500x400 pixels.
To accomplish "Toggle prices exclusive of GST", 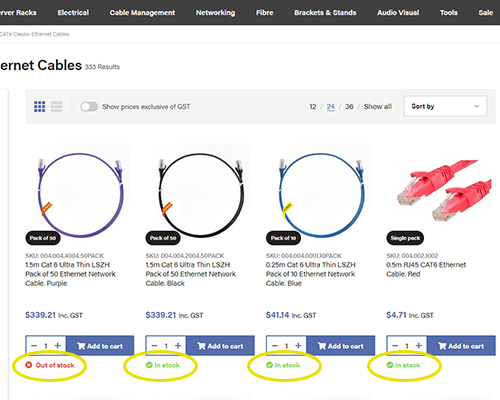I will click(x=89, y=107).
